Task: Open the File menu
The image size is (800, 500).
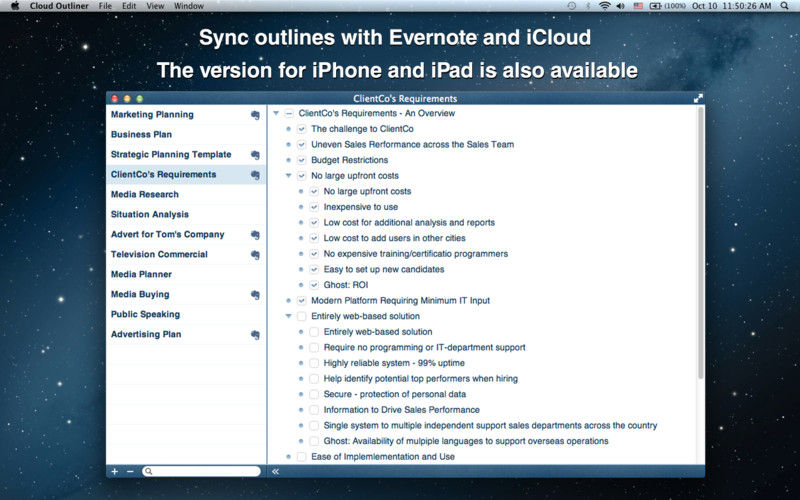Action: (x=105, y=6)
